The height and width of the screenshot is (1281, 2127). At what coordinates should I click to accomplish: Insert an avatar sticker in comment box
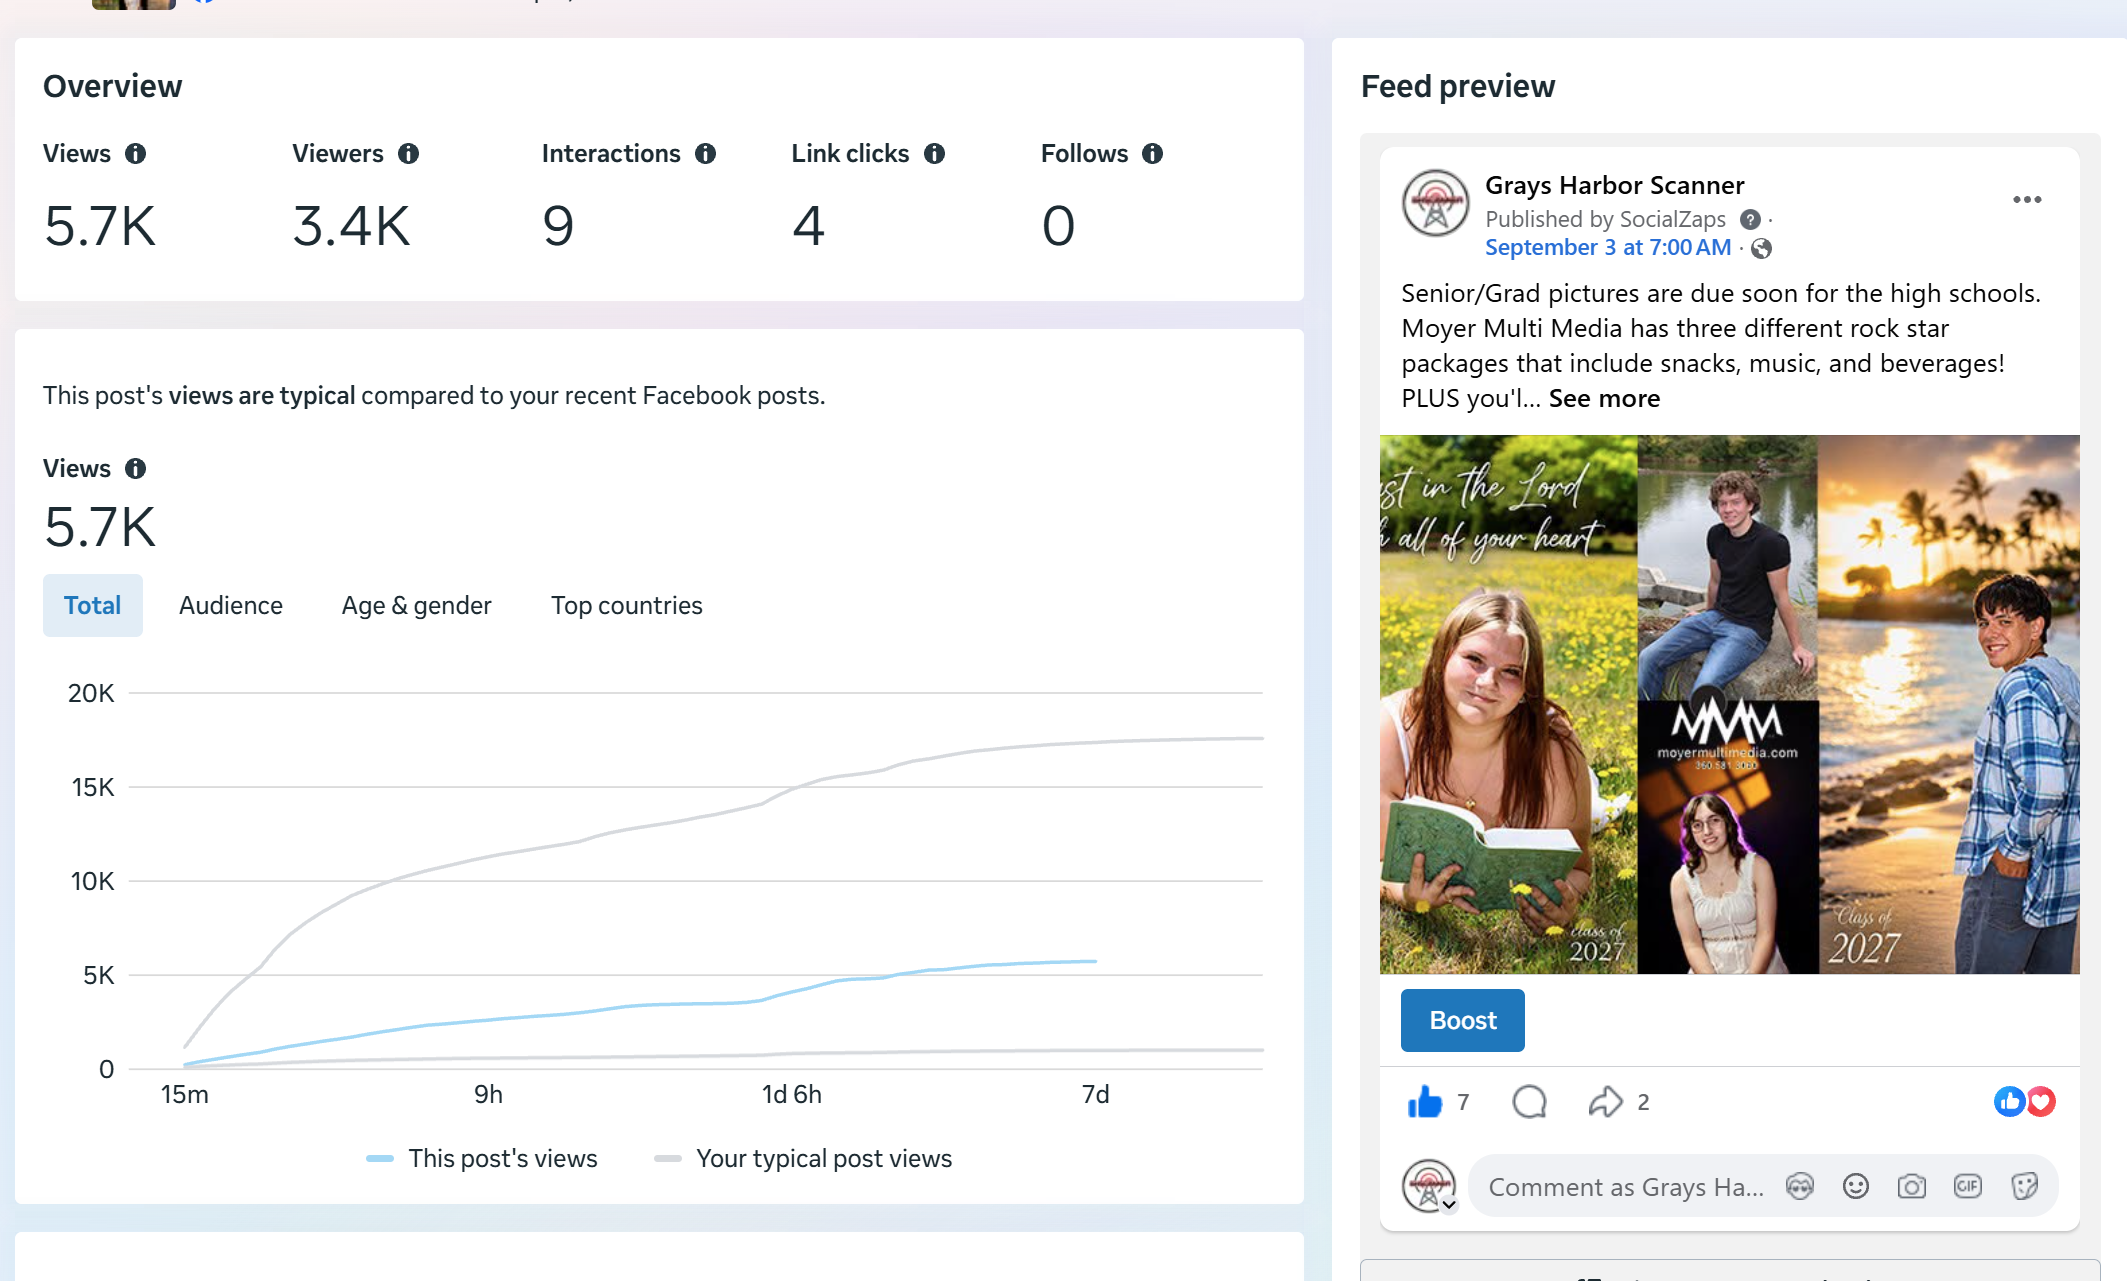point(1800,1187)
